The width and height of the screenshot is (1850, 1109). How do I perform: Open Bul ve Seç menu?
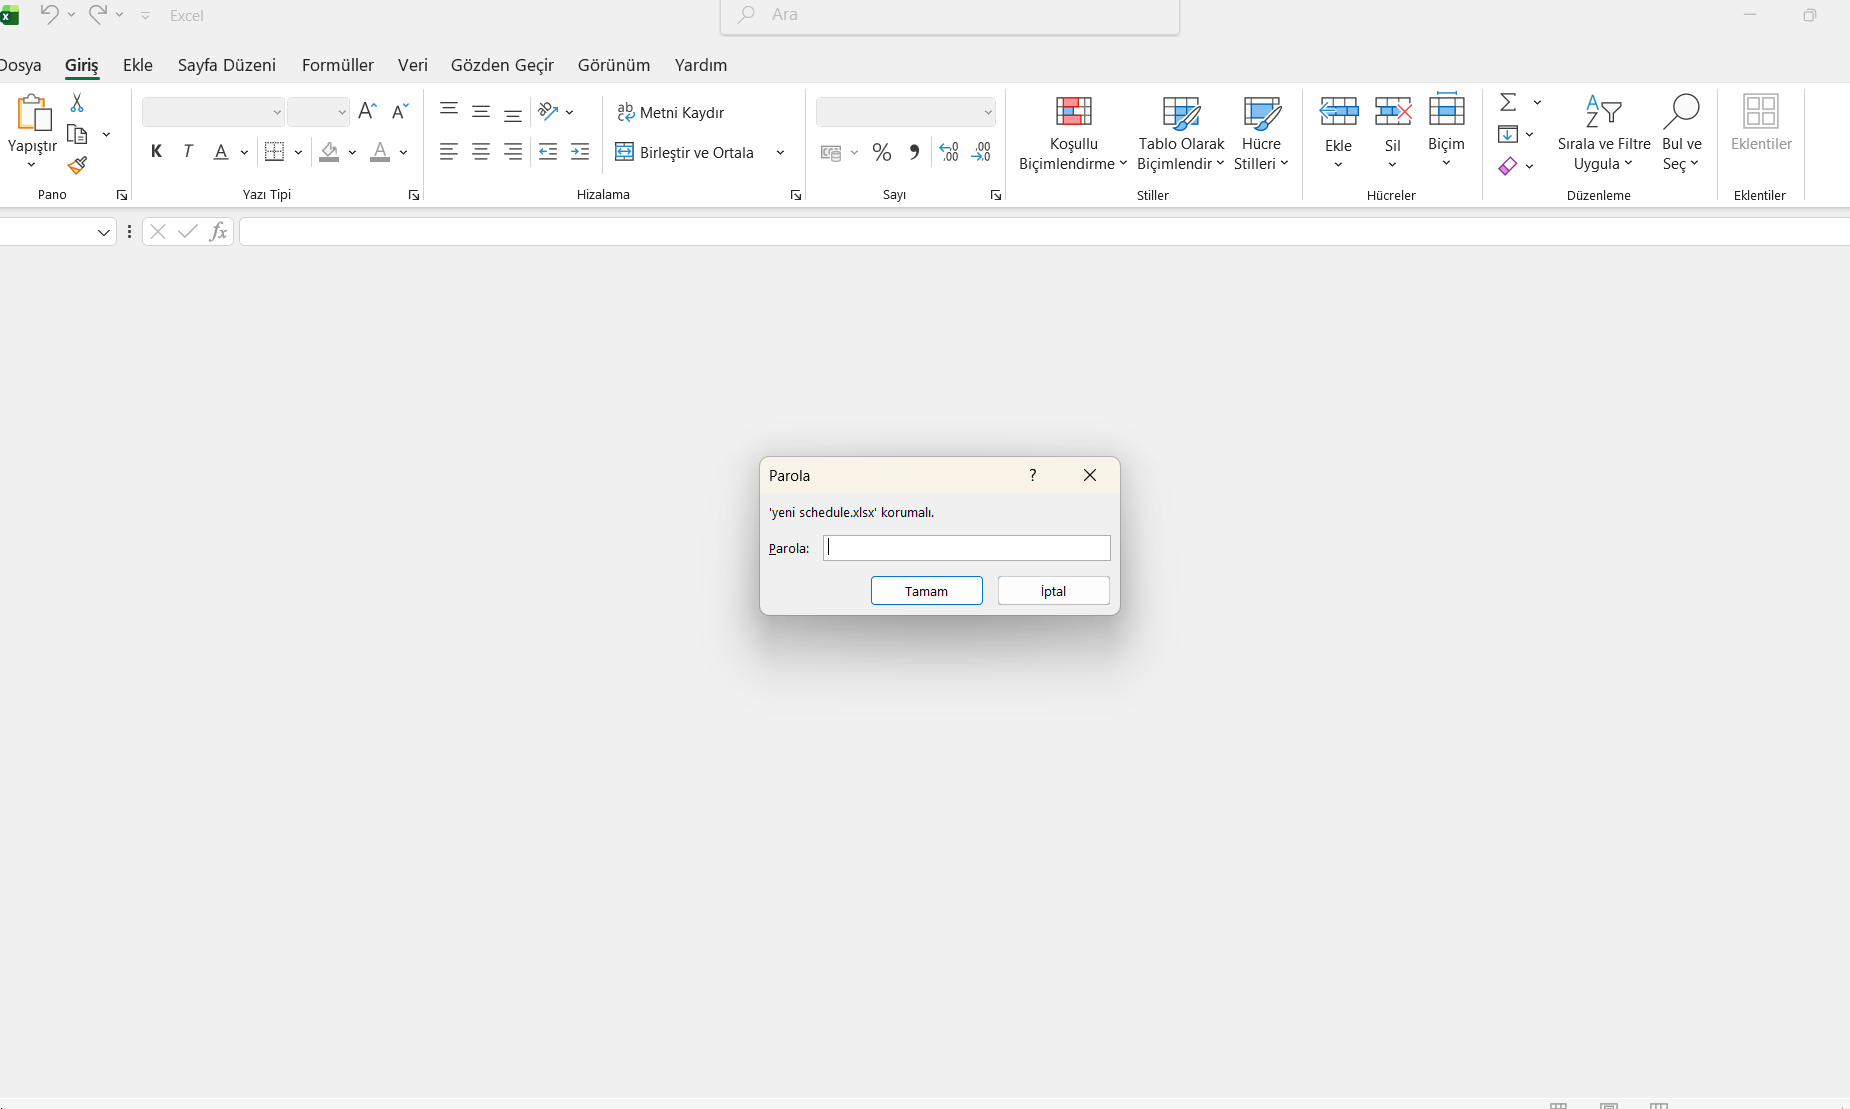click(x=1682, y=134)
